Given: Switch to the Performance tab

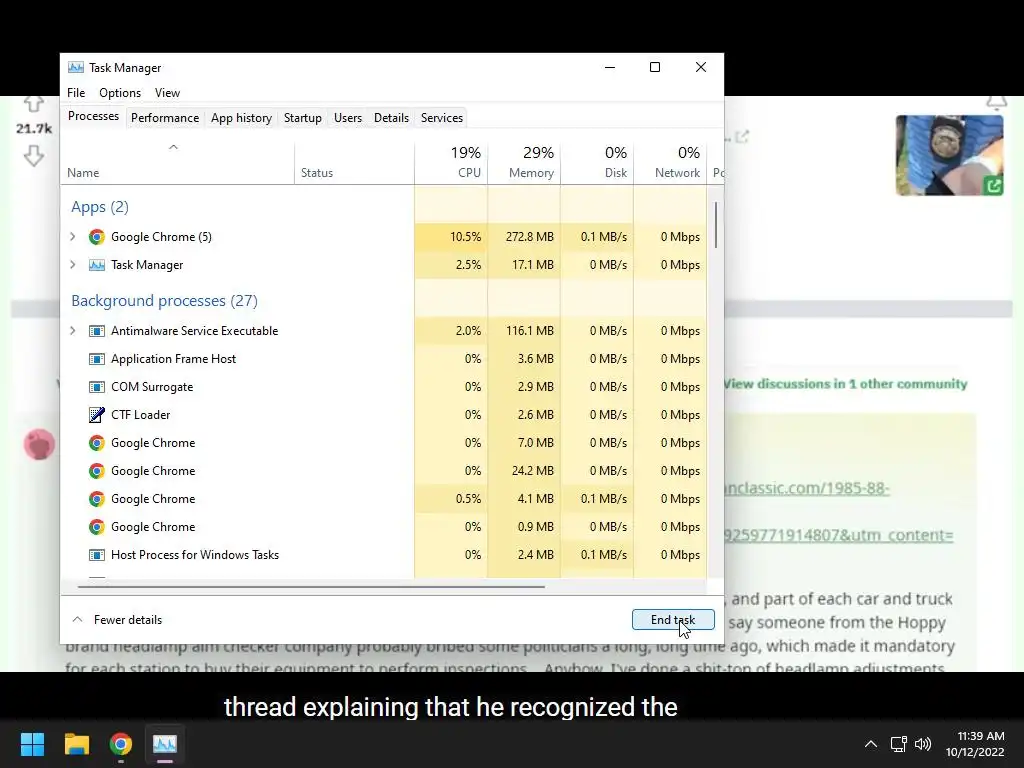Looking at the screenshot, I should click(x=165, y=118).
